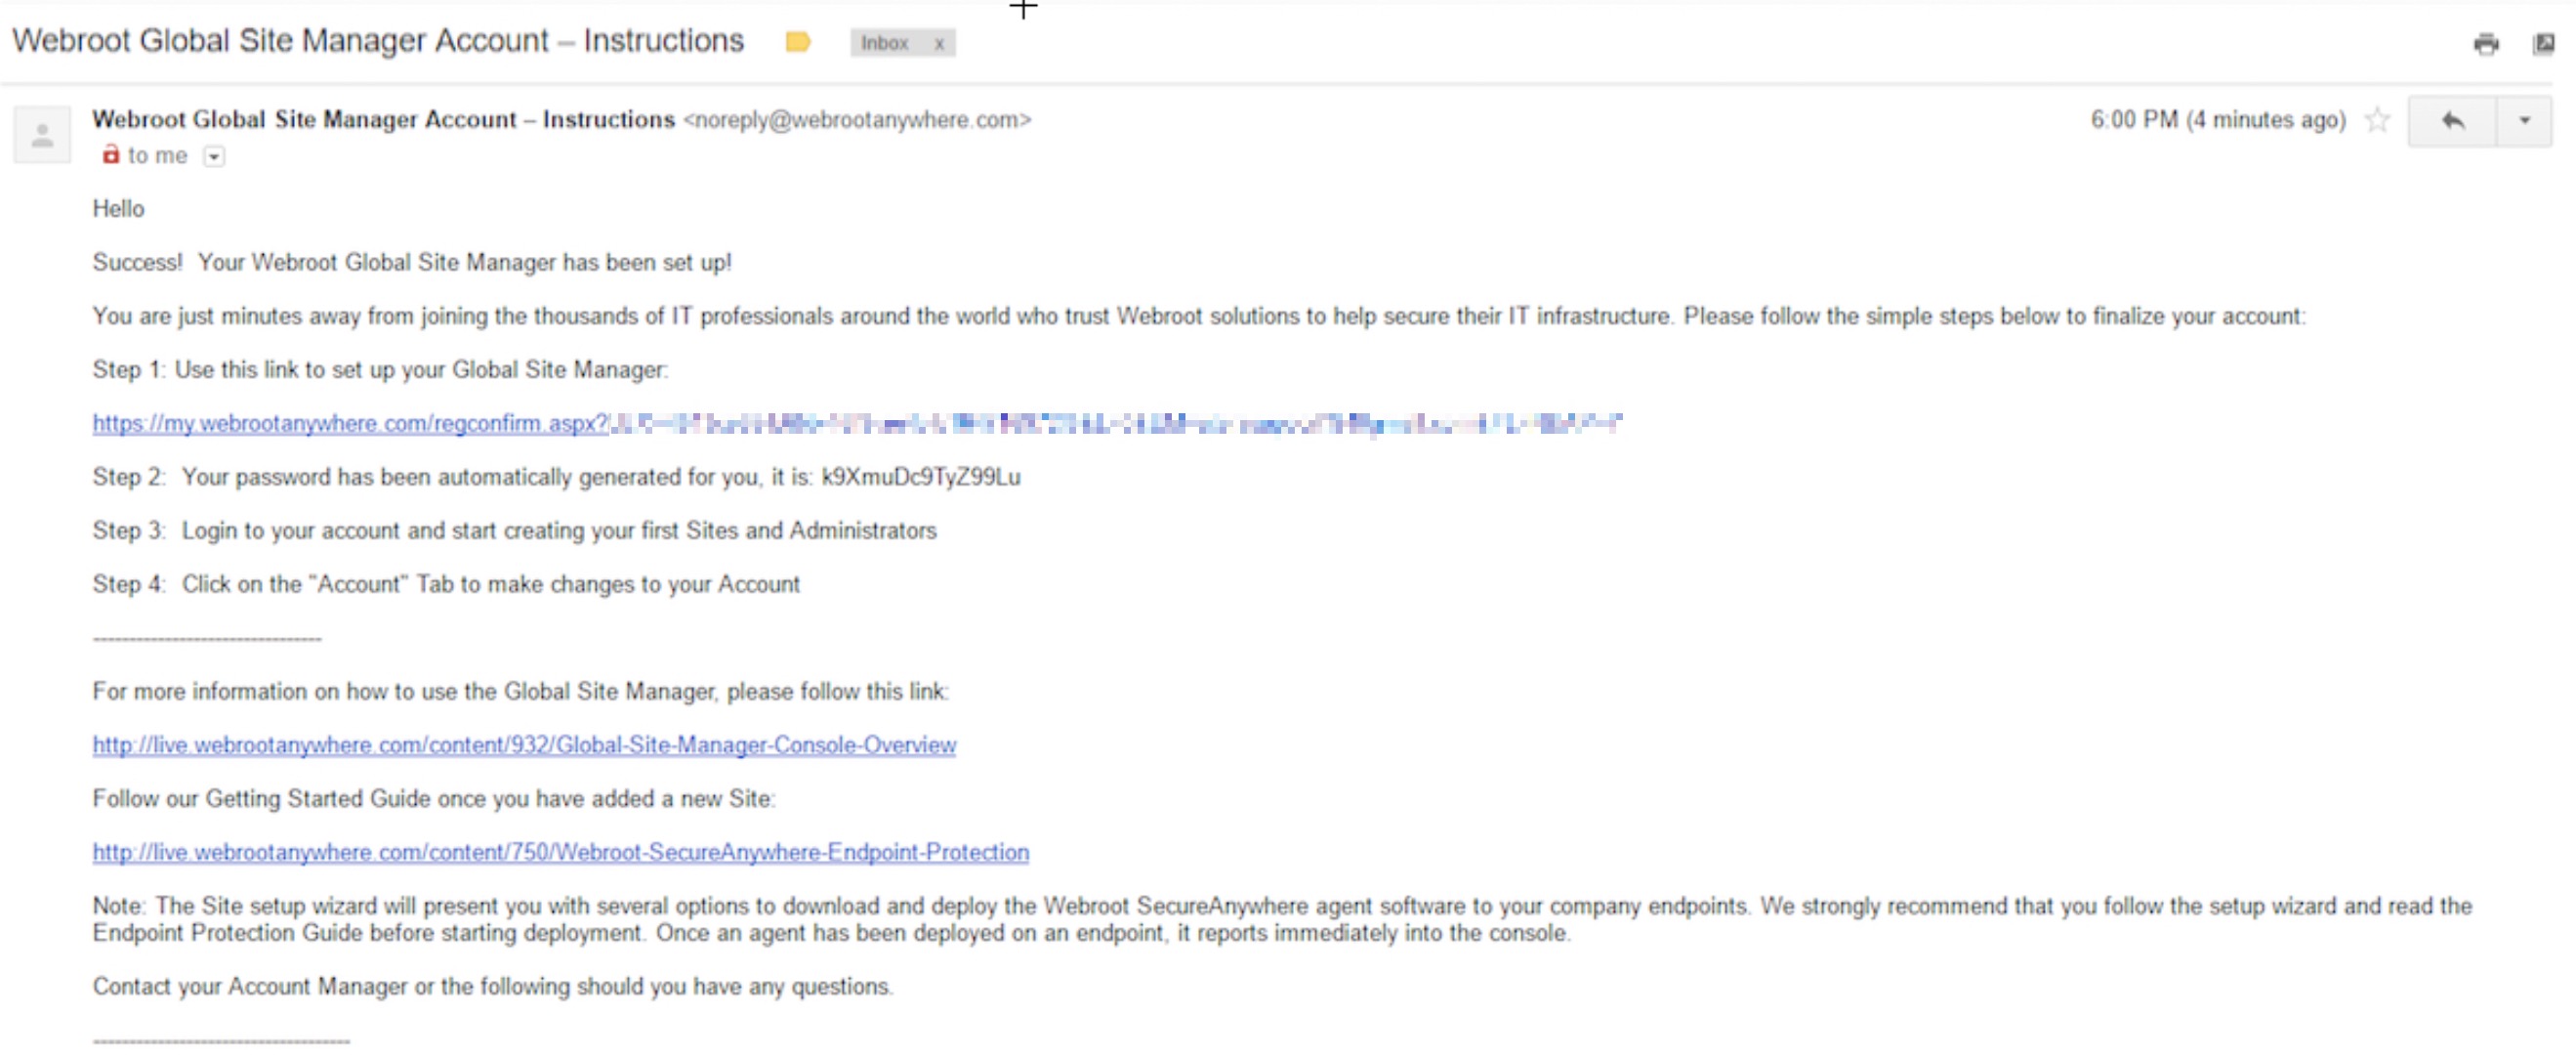
Task: Open the regconfirm.aspx setup link
Action: point(857,424)
